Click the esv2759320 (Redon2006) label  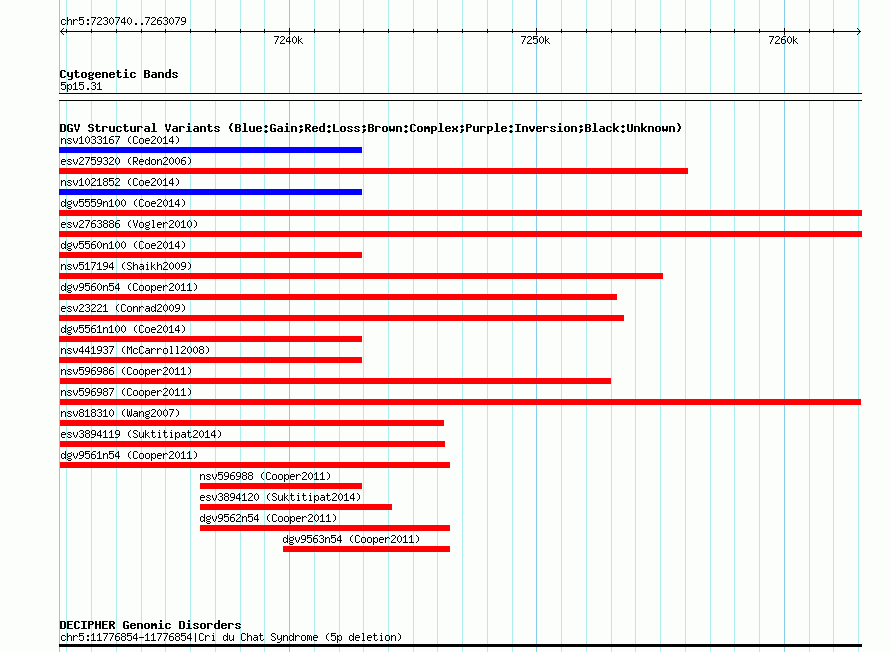click(126, 161)
